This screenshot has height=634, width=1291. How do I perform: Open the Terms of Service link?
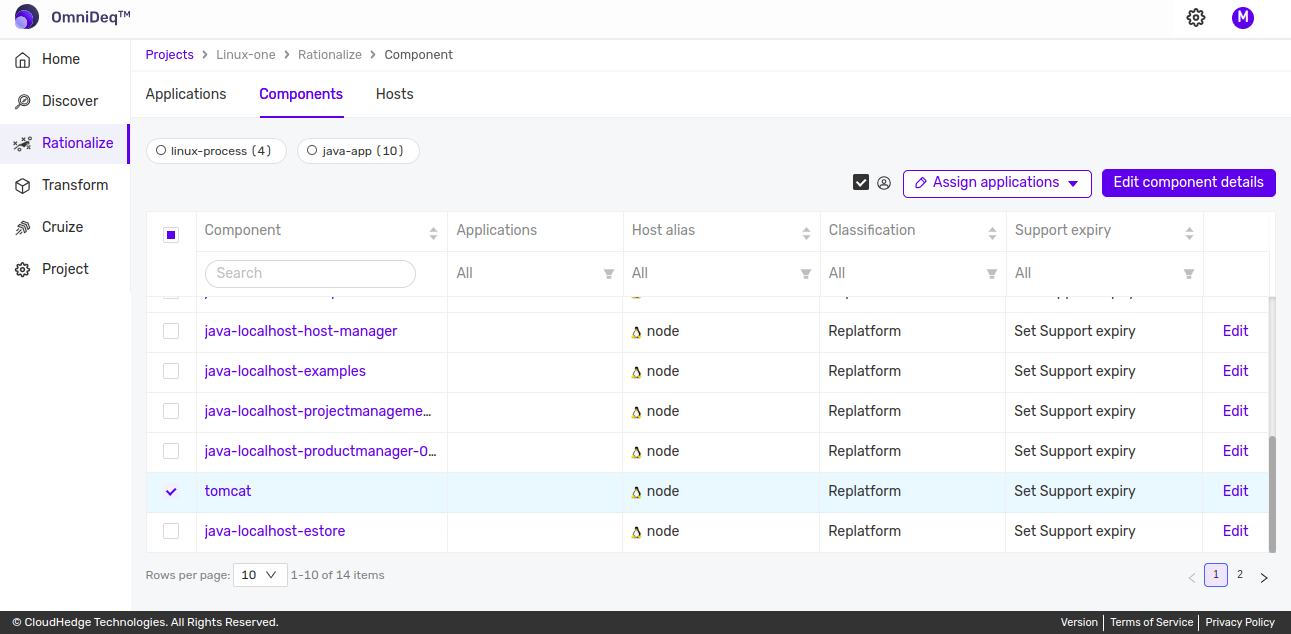[1152, 622]
